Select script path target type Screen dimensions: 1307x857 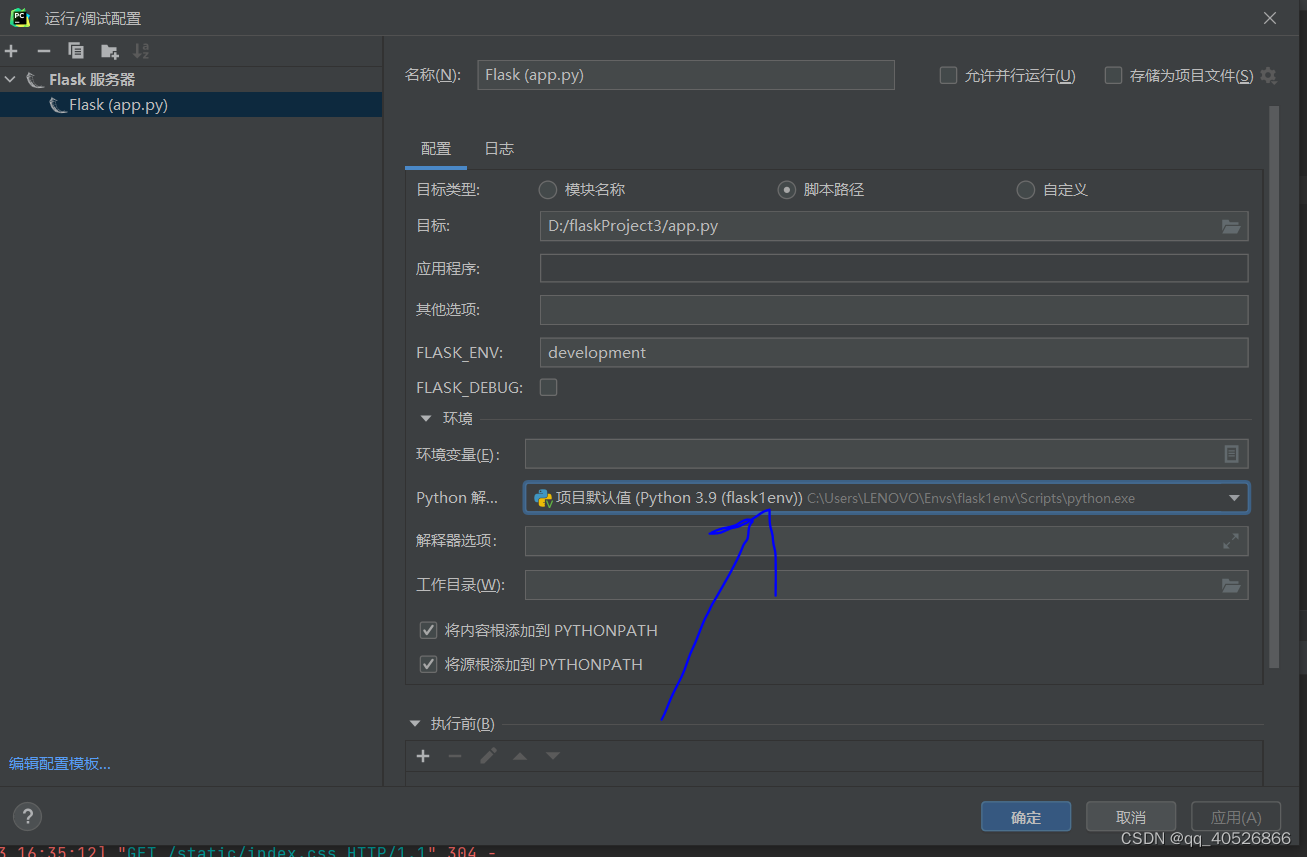[786, 190]
